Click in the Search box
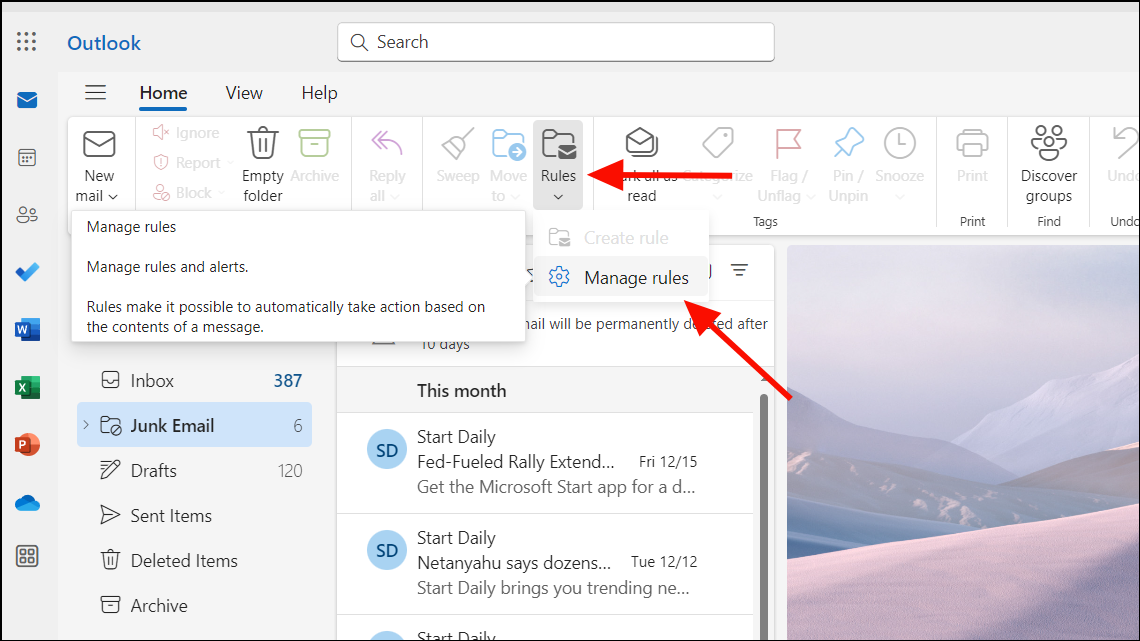The image size is (1140, 641). [555, 42]
